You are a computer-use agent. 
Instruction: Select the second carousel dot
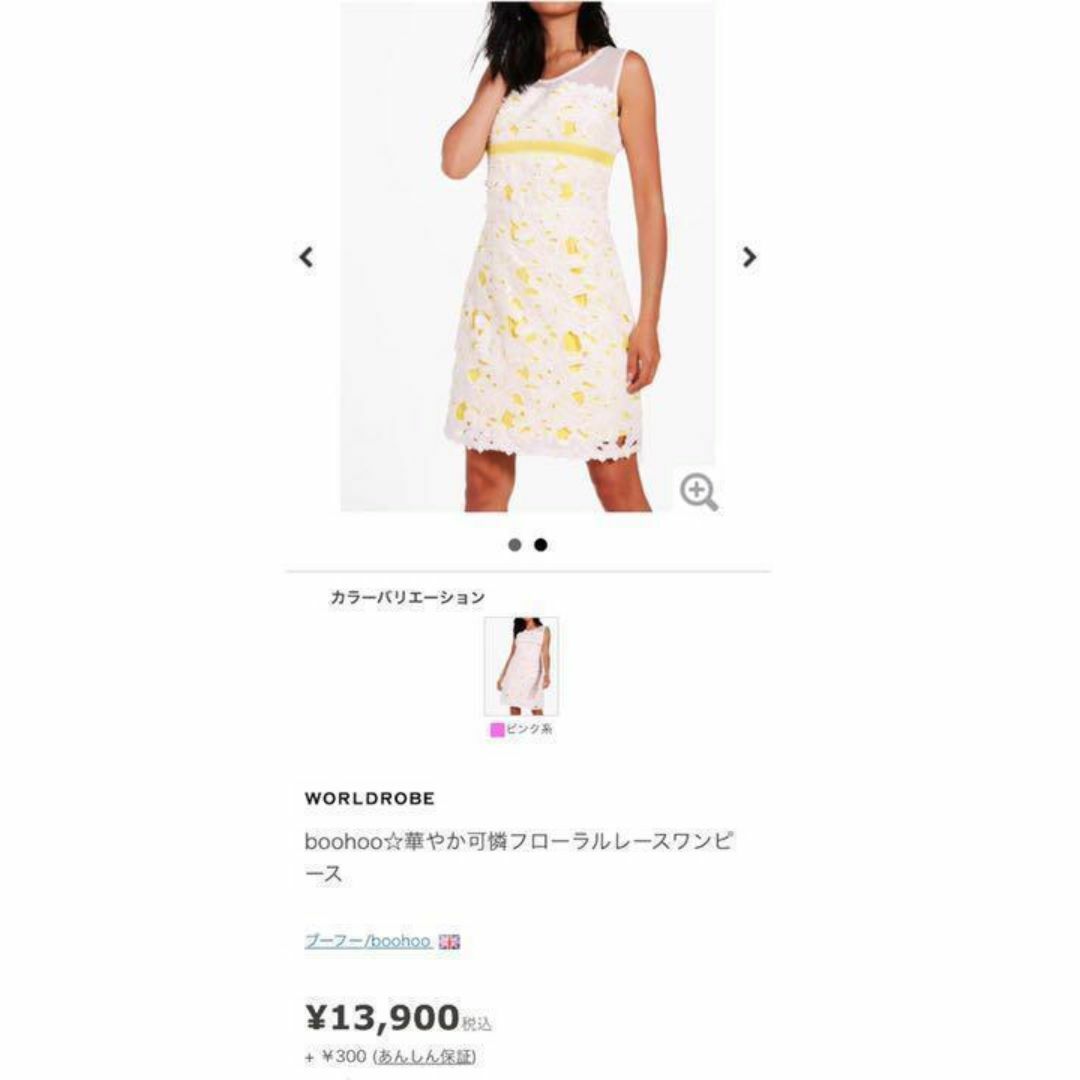[x=541, y=545]
